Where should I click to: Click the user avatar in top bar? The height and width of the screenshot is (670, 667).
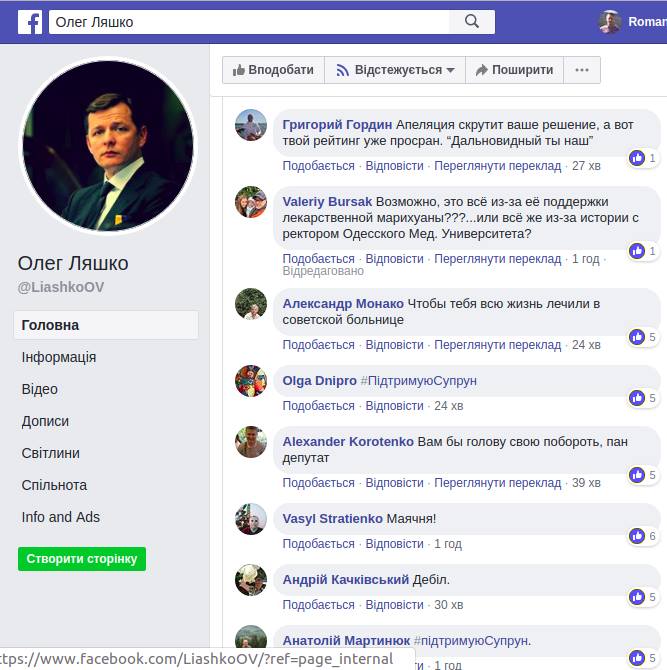[610, 21]
